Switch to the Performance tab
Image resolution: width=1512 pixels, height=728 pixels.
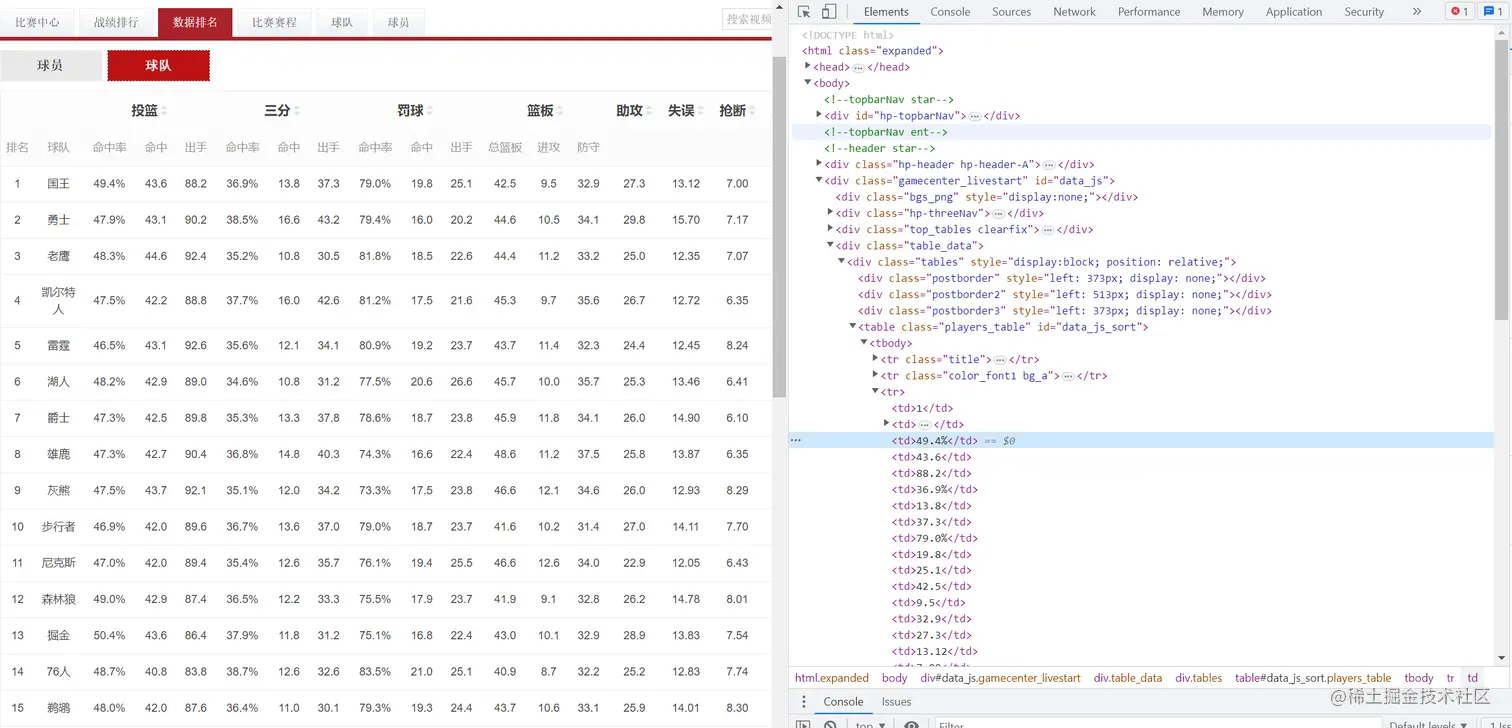[1149, 12]
